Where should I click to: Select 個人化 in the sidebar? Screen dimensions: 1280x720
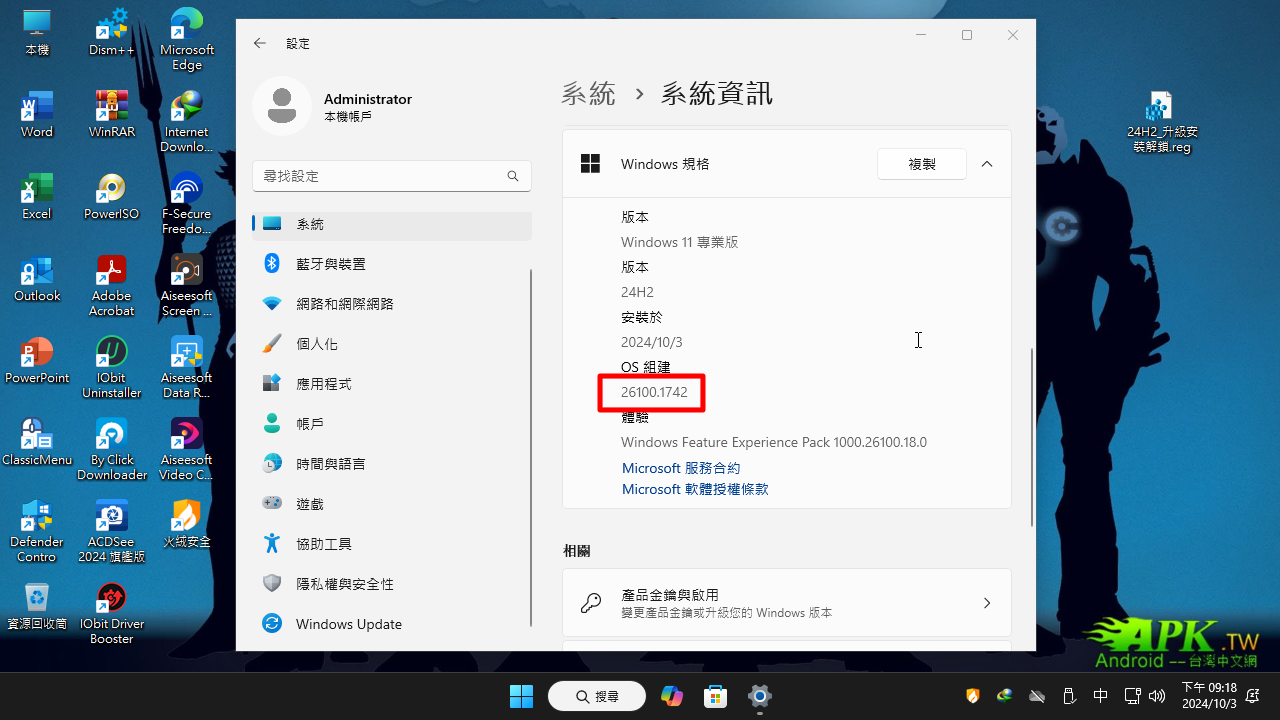[392, 344]
